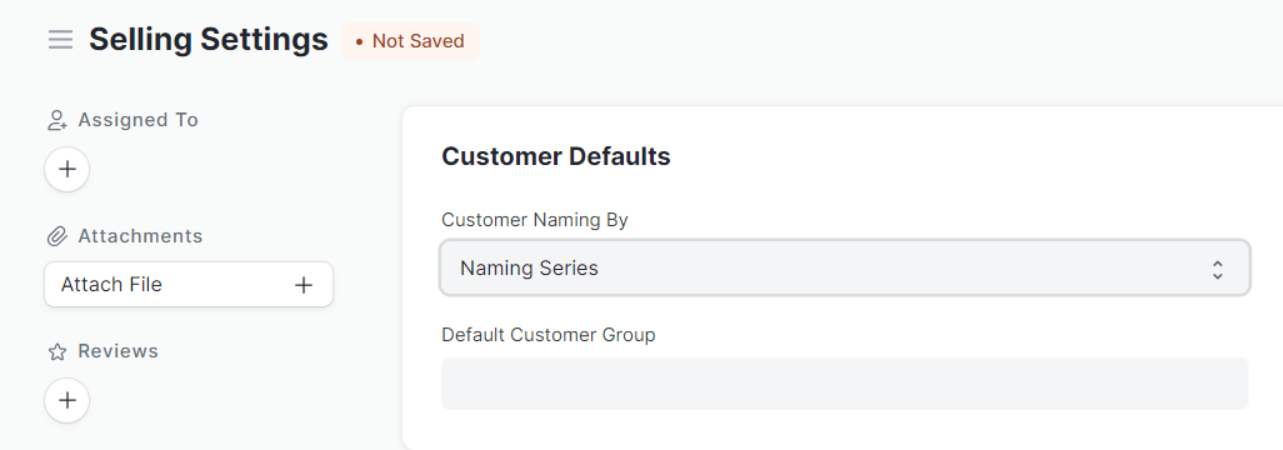1283x450 pixels.
Task: Add an assignee with the plus button
Action: 67,168
